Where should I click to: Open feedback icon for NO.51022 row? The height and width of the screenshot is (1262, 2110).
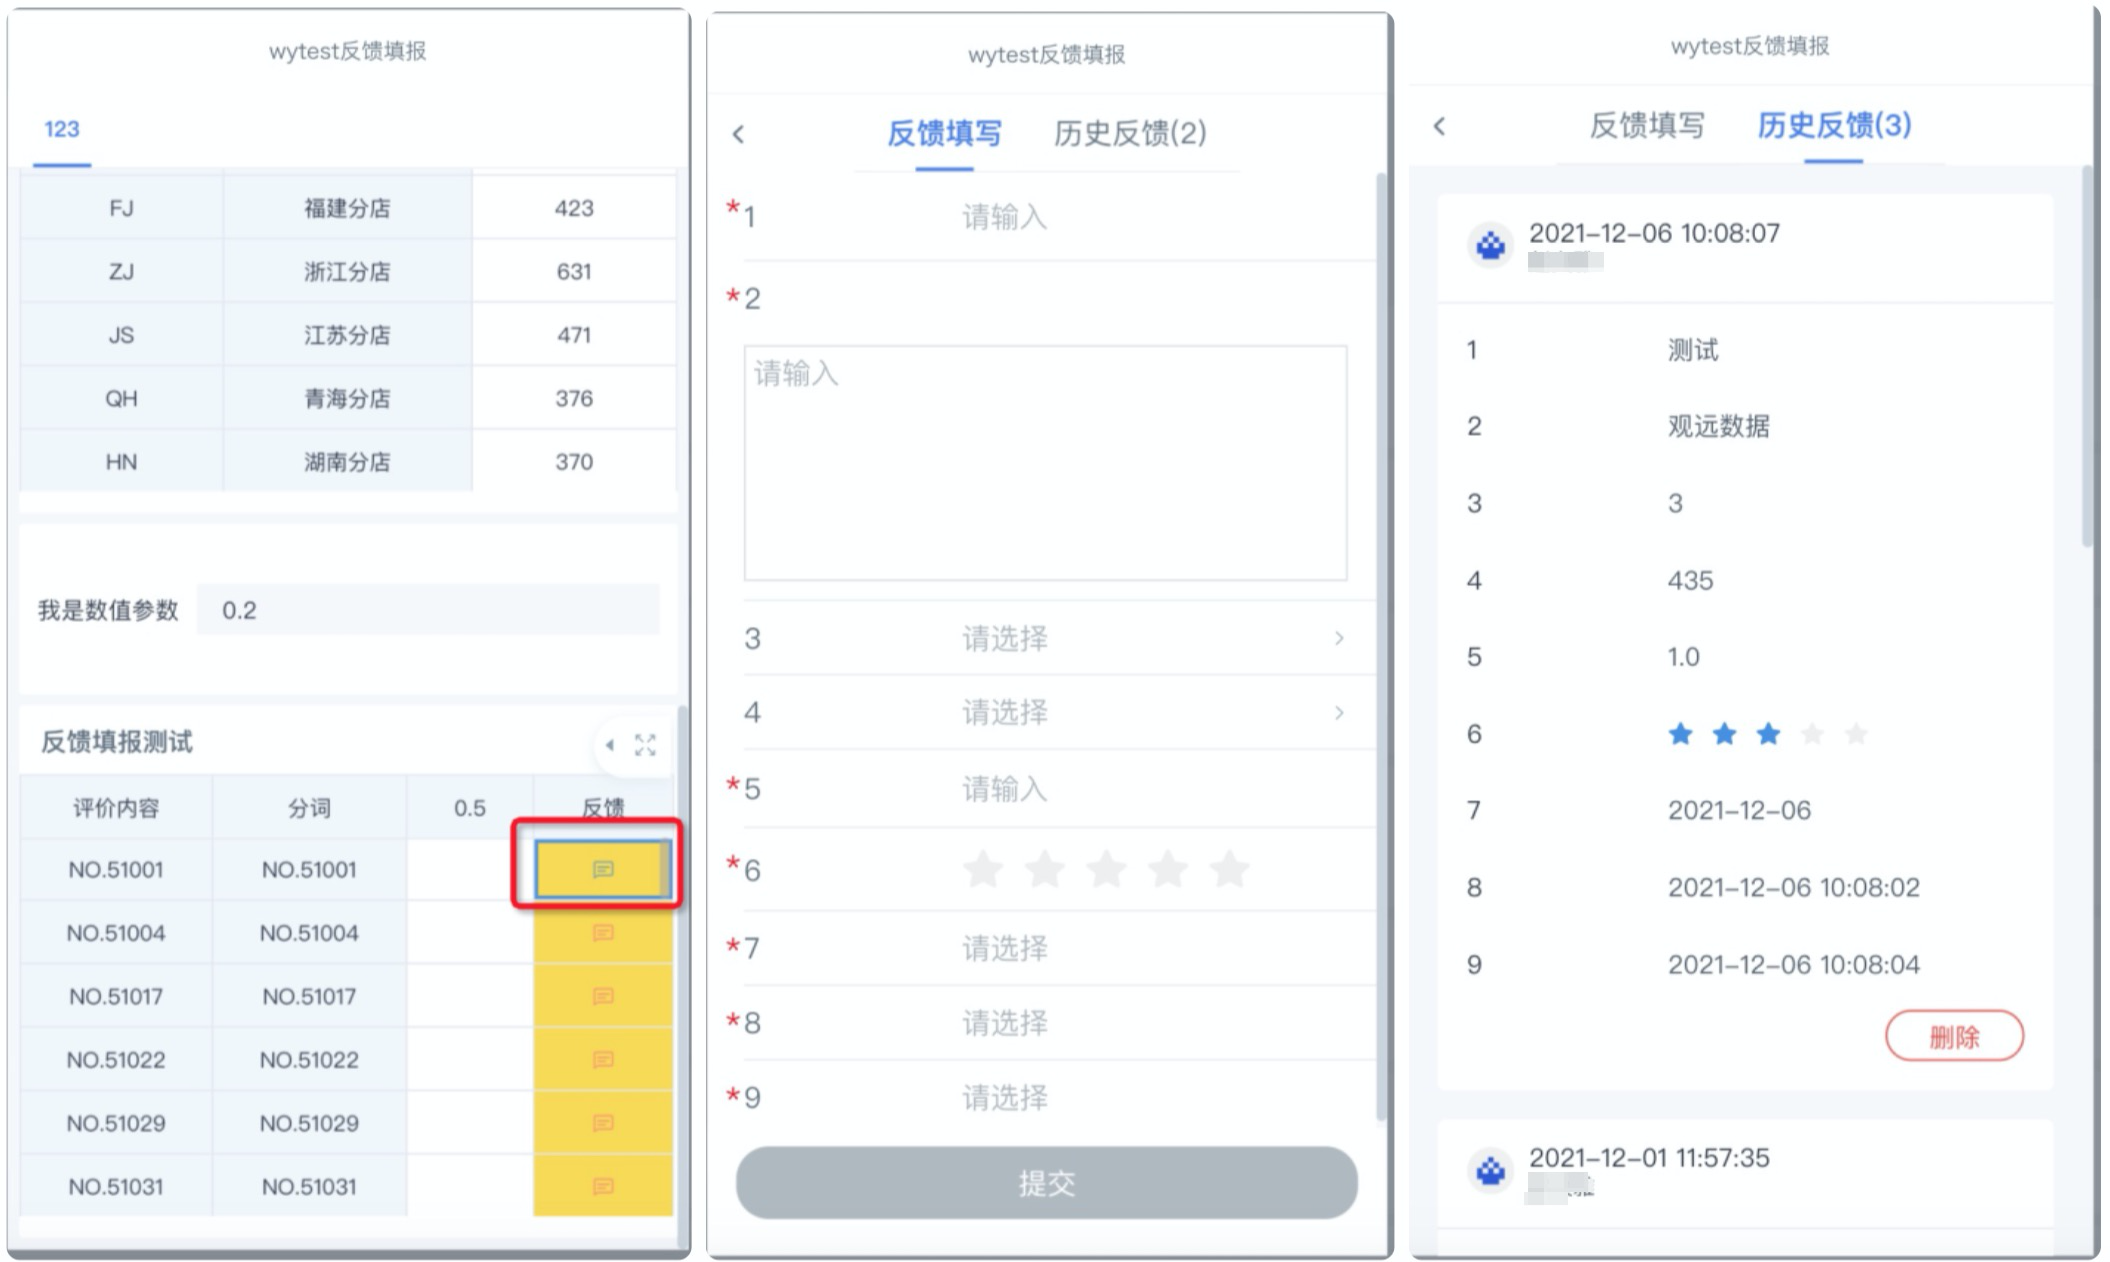point(602,1059)
